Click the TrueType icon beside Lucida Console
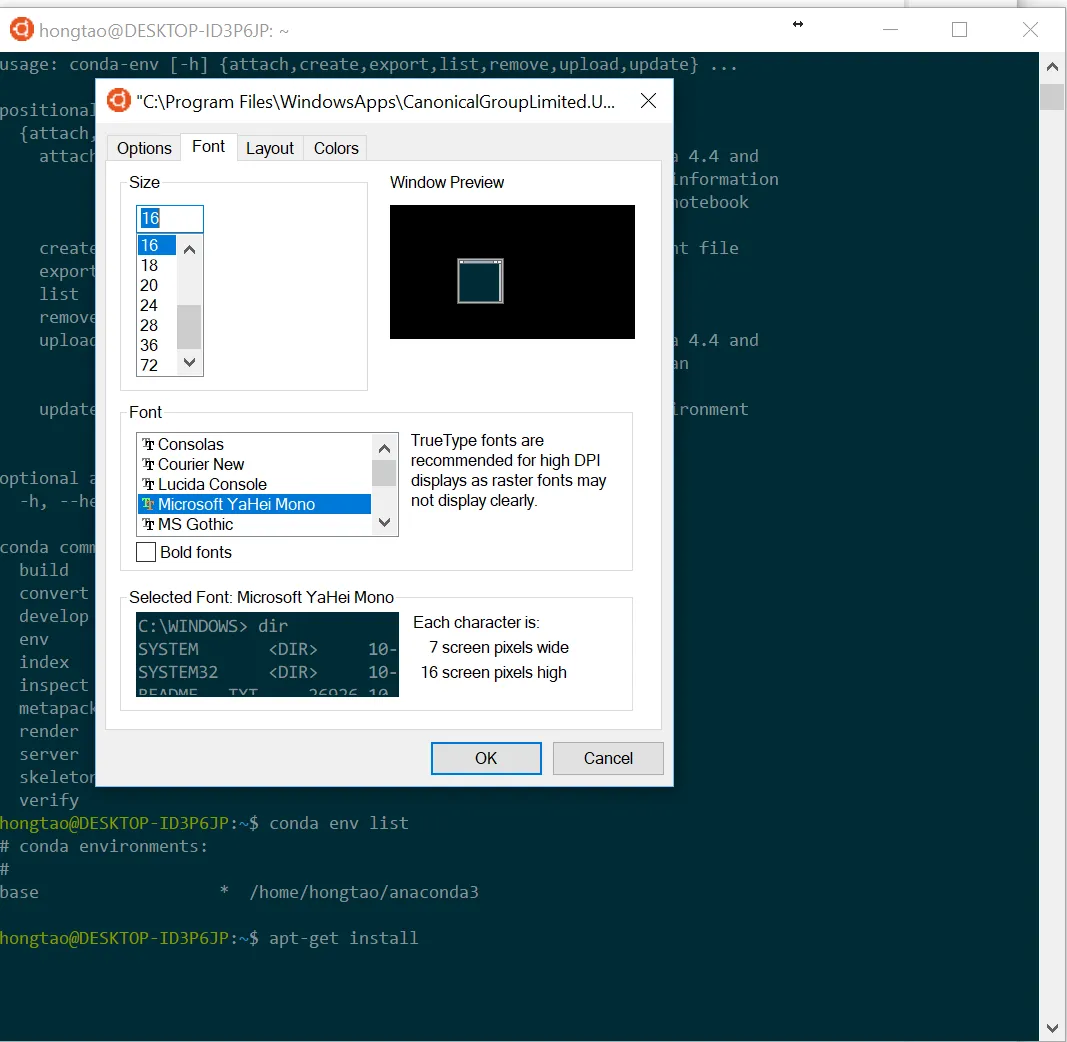Image resolution: width=1067 pixels, height=1042 pixels. coord(149,485)
